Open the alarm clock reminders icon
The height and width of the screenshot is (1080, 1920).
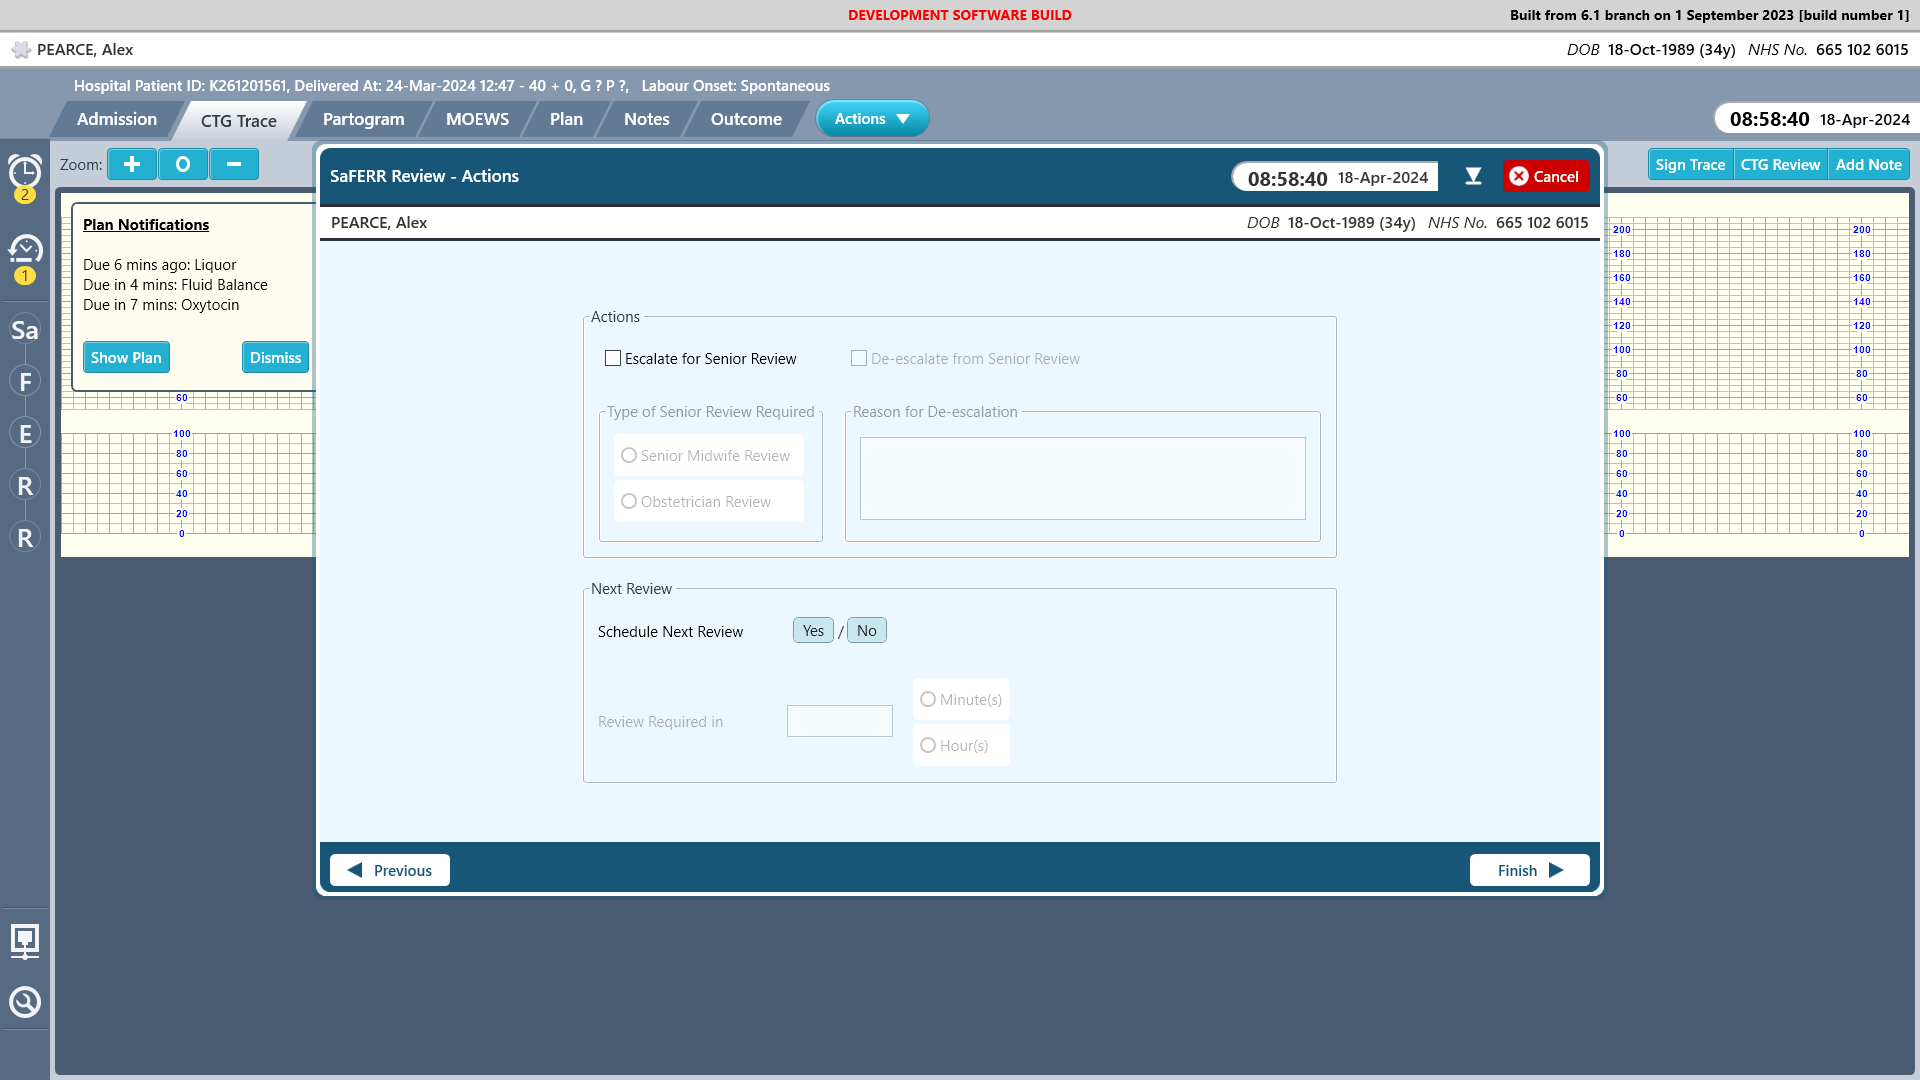(25, 172)
